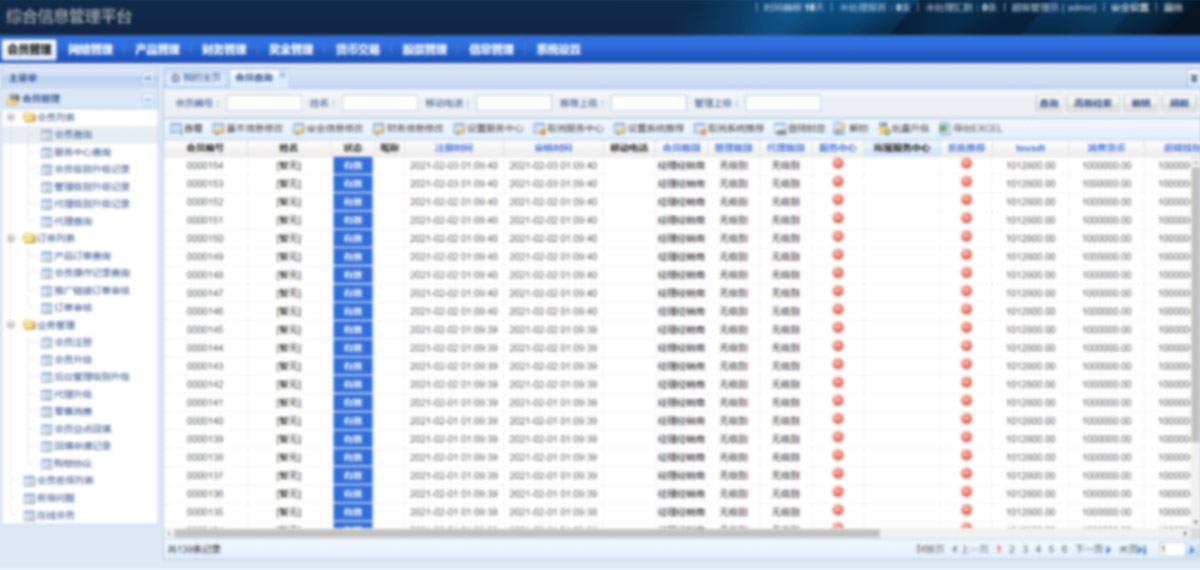Click the 设置系统推荐 toolbar icon

coord(619,129)
